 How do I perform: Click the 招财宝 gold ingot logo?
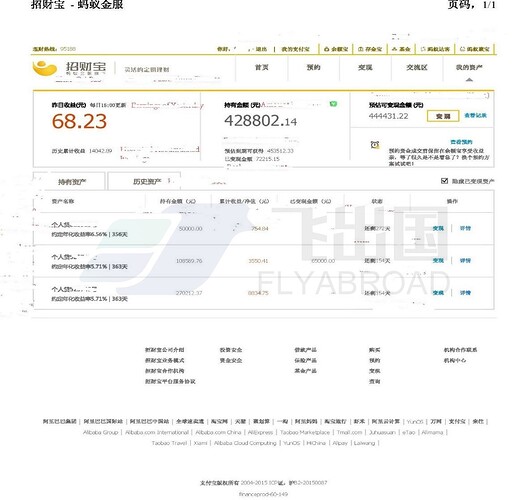click(45, 68)
